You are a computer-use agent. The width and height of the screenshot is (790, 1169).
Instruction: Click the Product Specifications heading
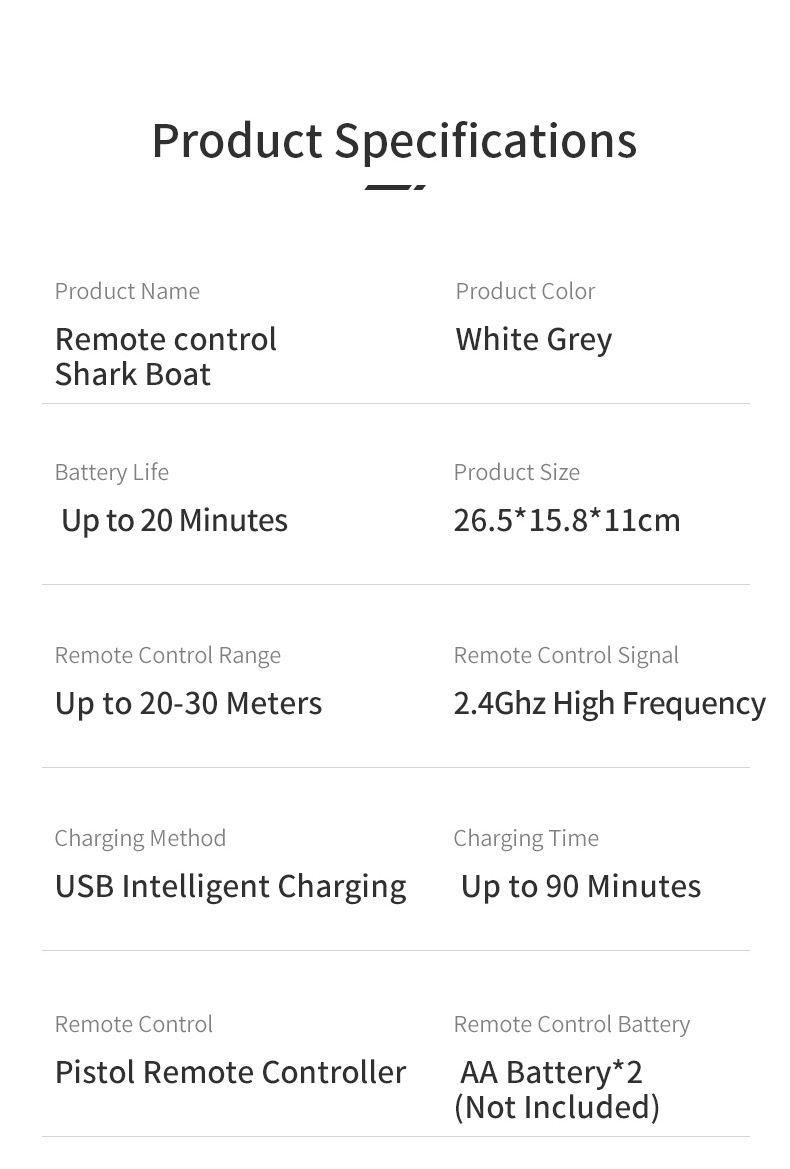tap(394, 140)
